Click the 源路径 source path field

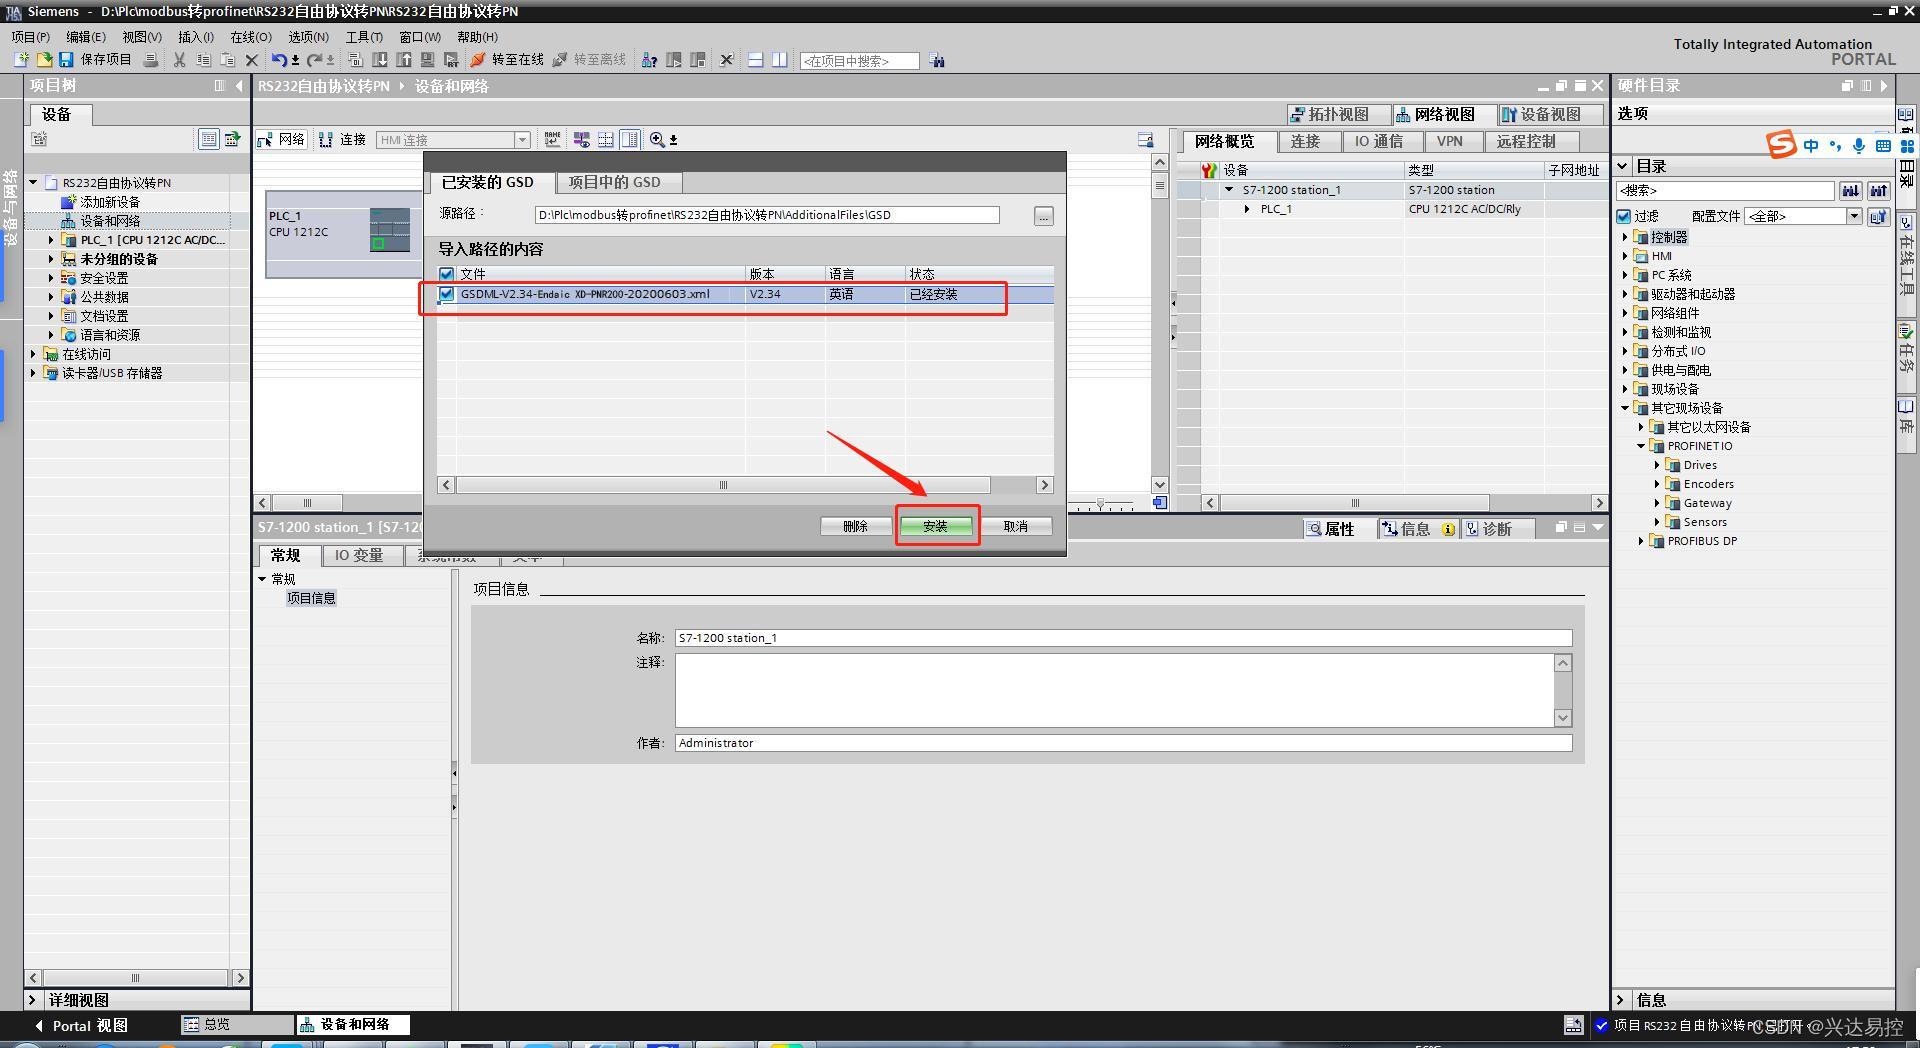[767, 215]
